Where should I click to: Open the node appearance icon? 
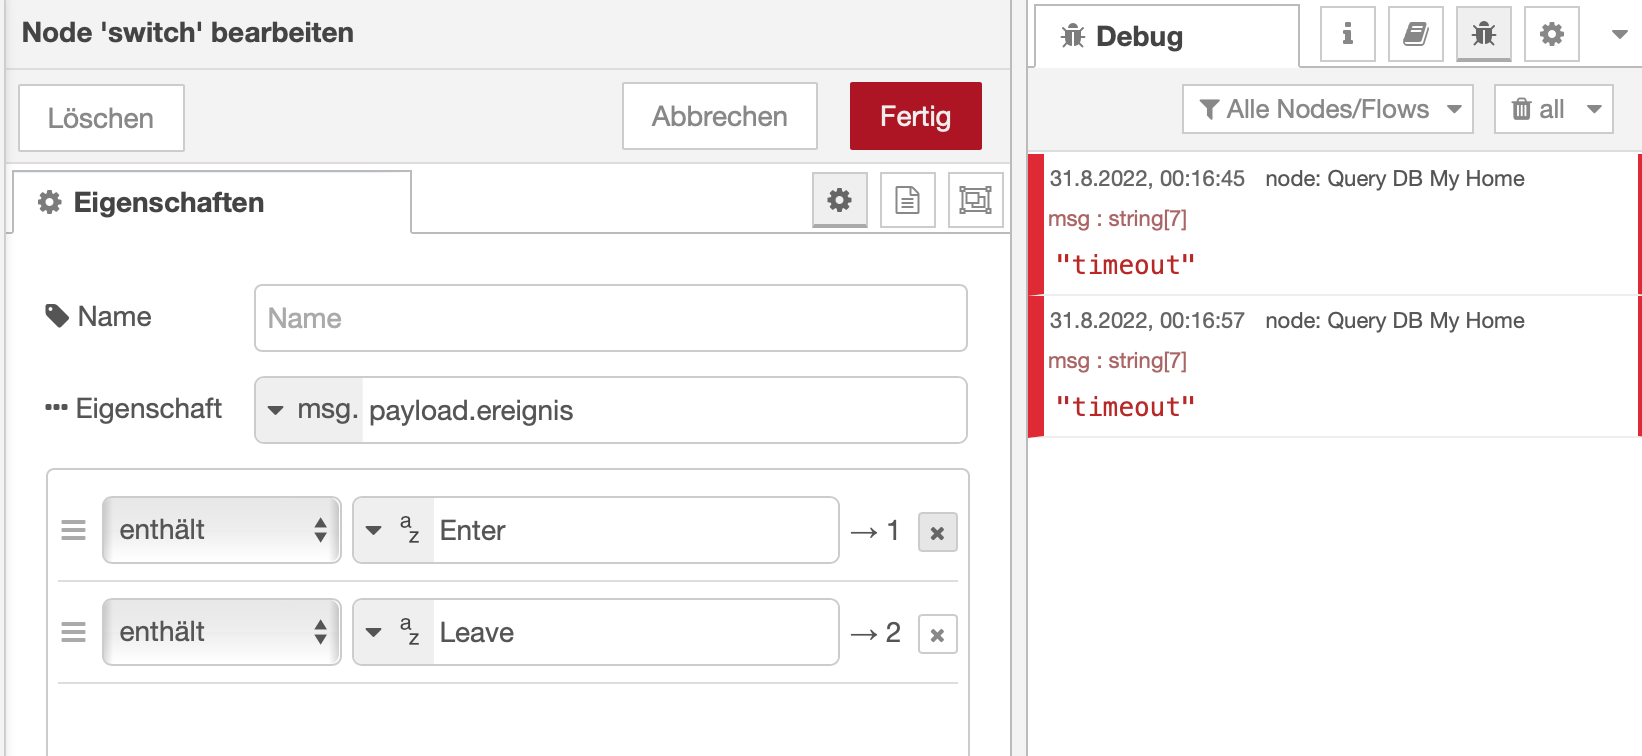[x=976, y=200]
